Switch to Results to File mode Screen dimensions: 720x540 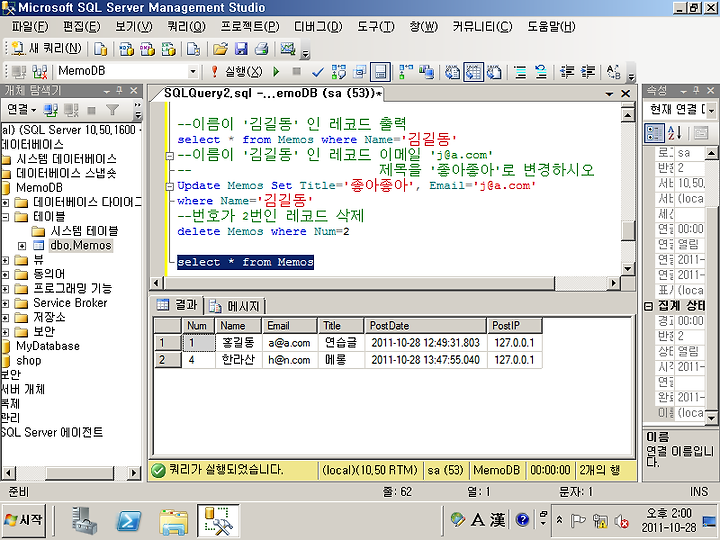pos(494,72)
